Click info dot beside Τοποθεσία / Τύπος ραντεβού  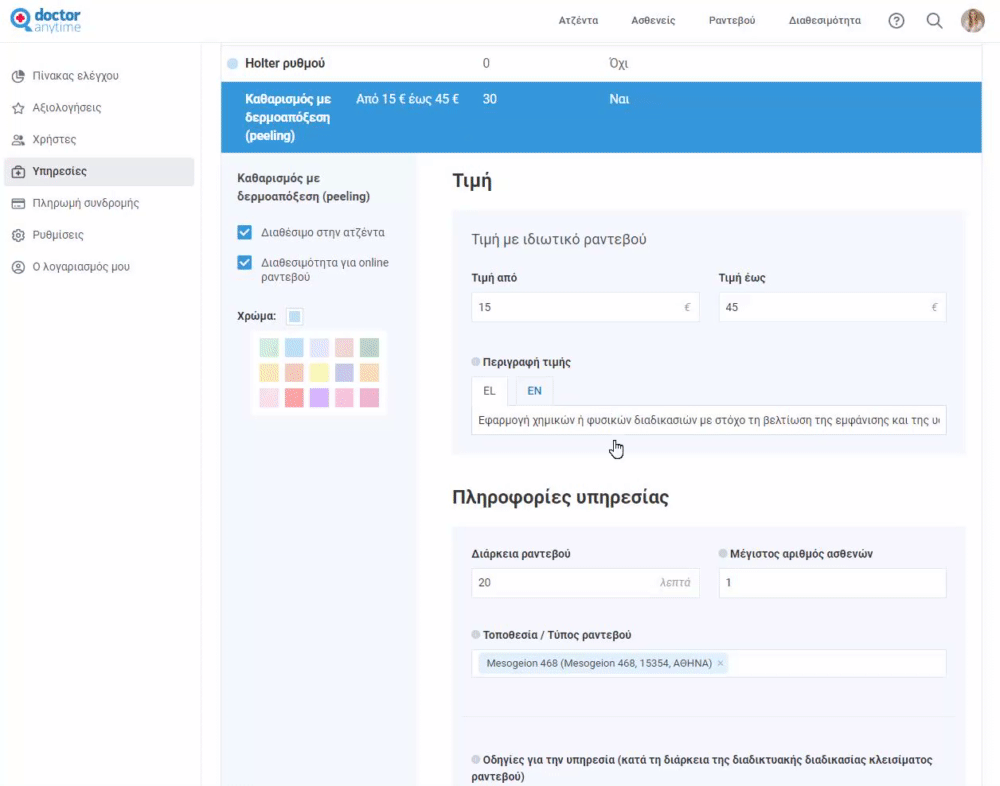click(475, 634)
